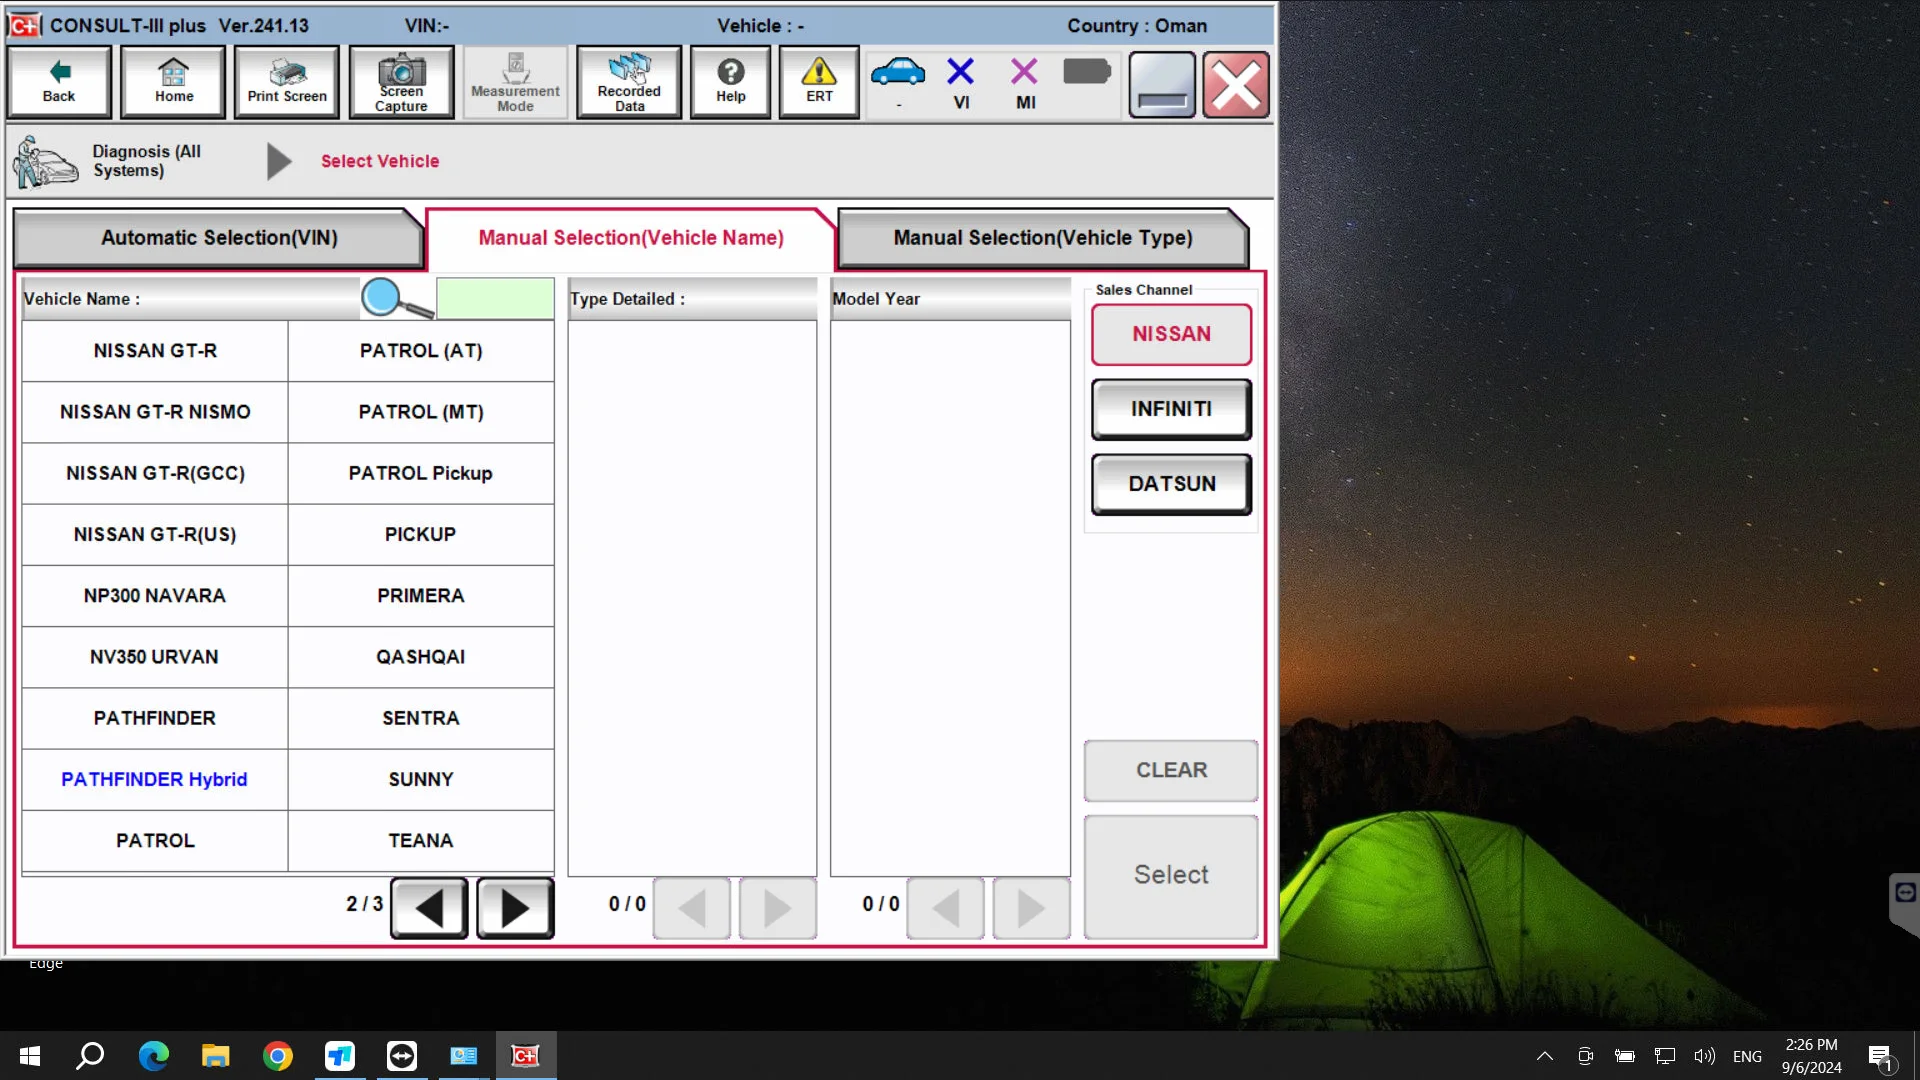Click the vehicle name search input field
1920x1080 pixels.
coord(495,298)
